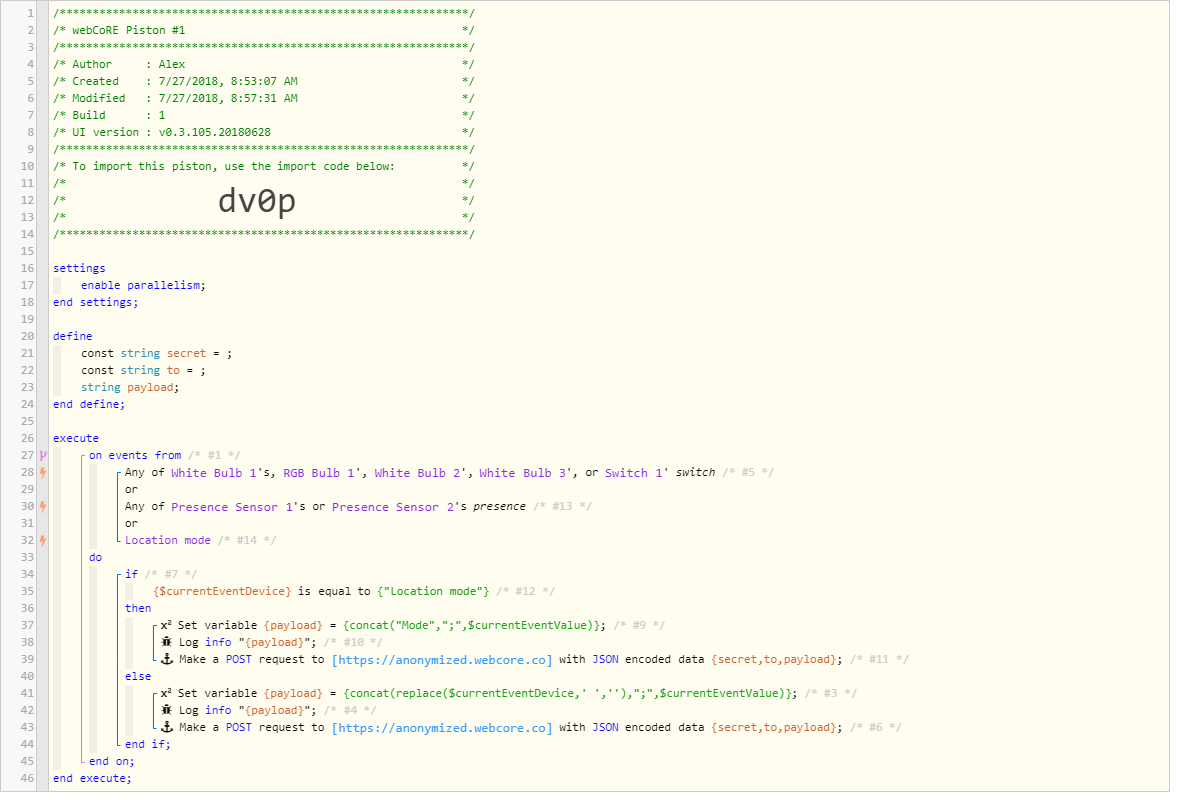The width and height of the screenshot is (1178, 800).
Task: Click the Created timestamp comment line
Action: coord(185,81)
